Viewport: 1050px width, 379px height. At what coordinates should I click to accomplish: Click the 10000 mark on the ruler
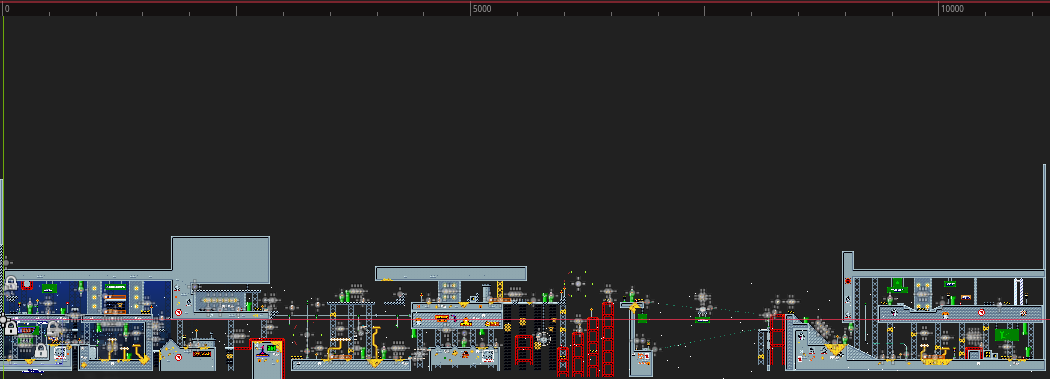click(x=952, y=9)
